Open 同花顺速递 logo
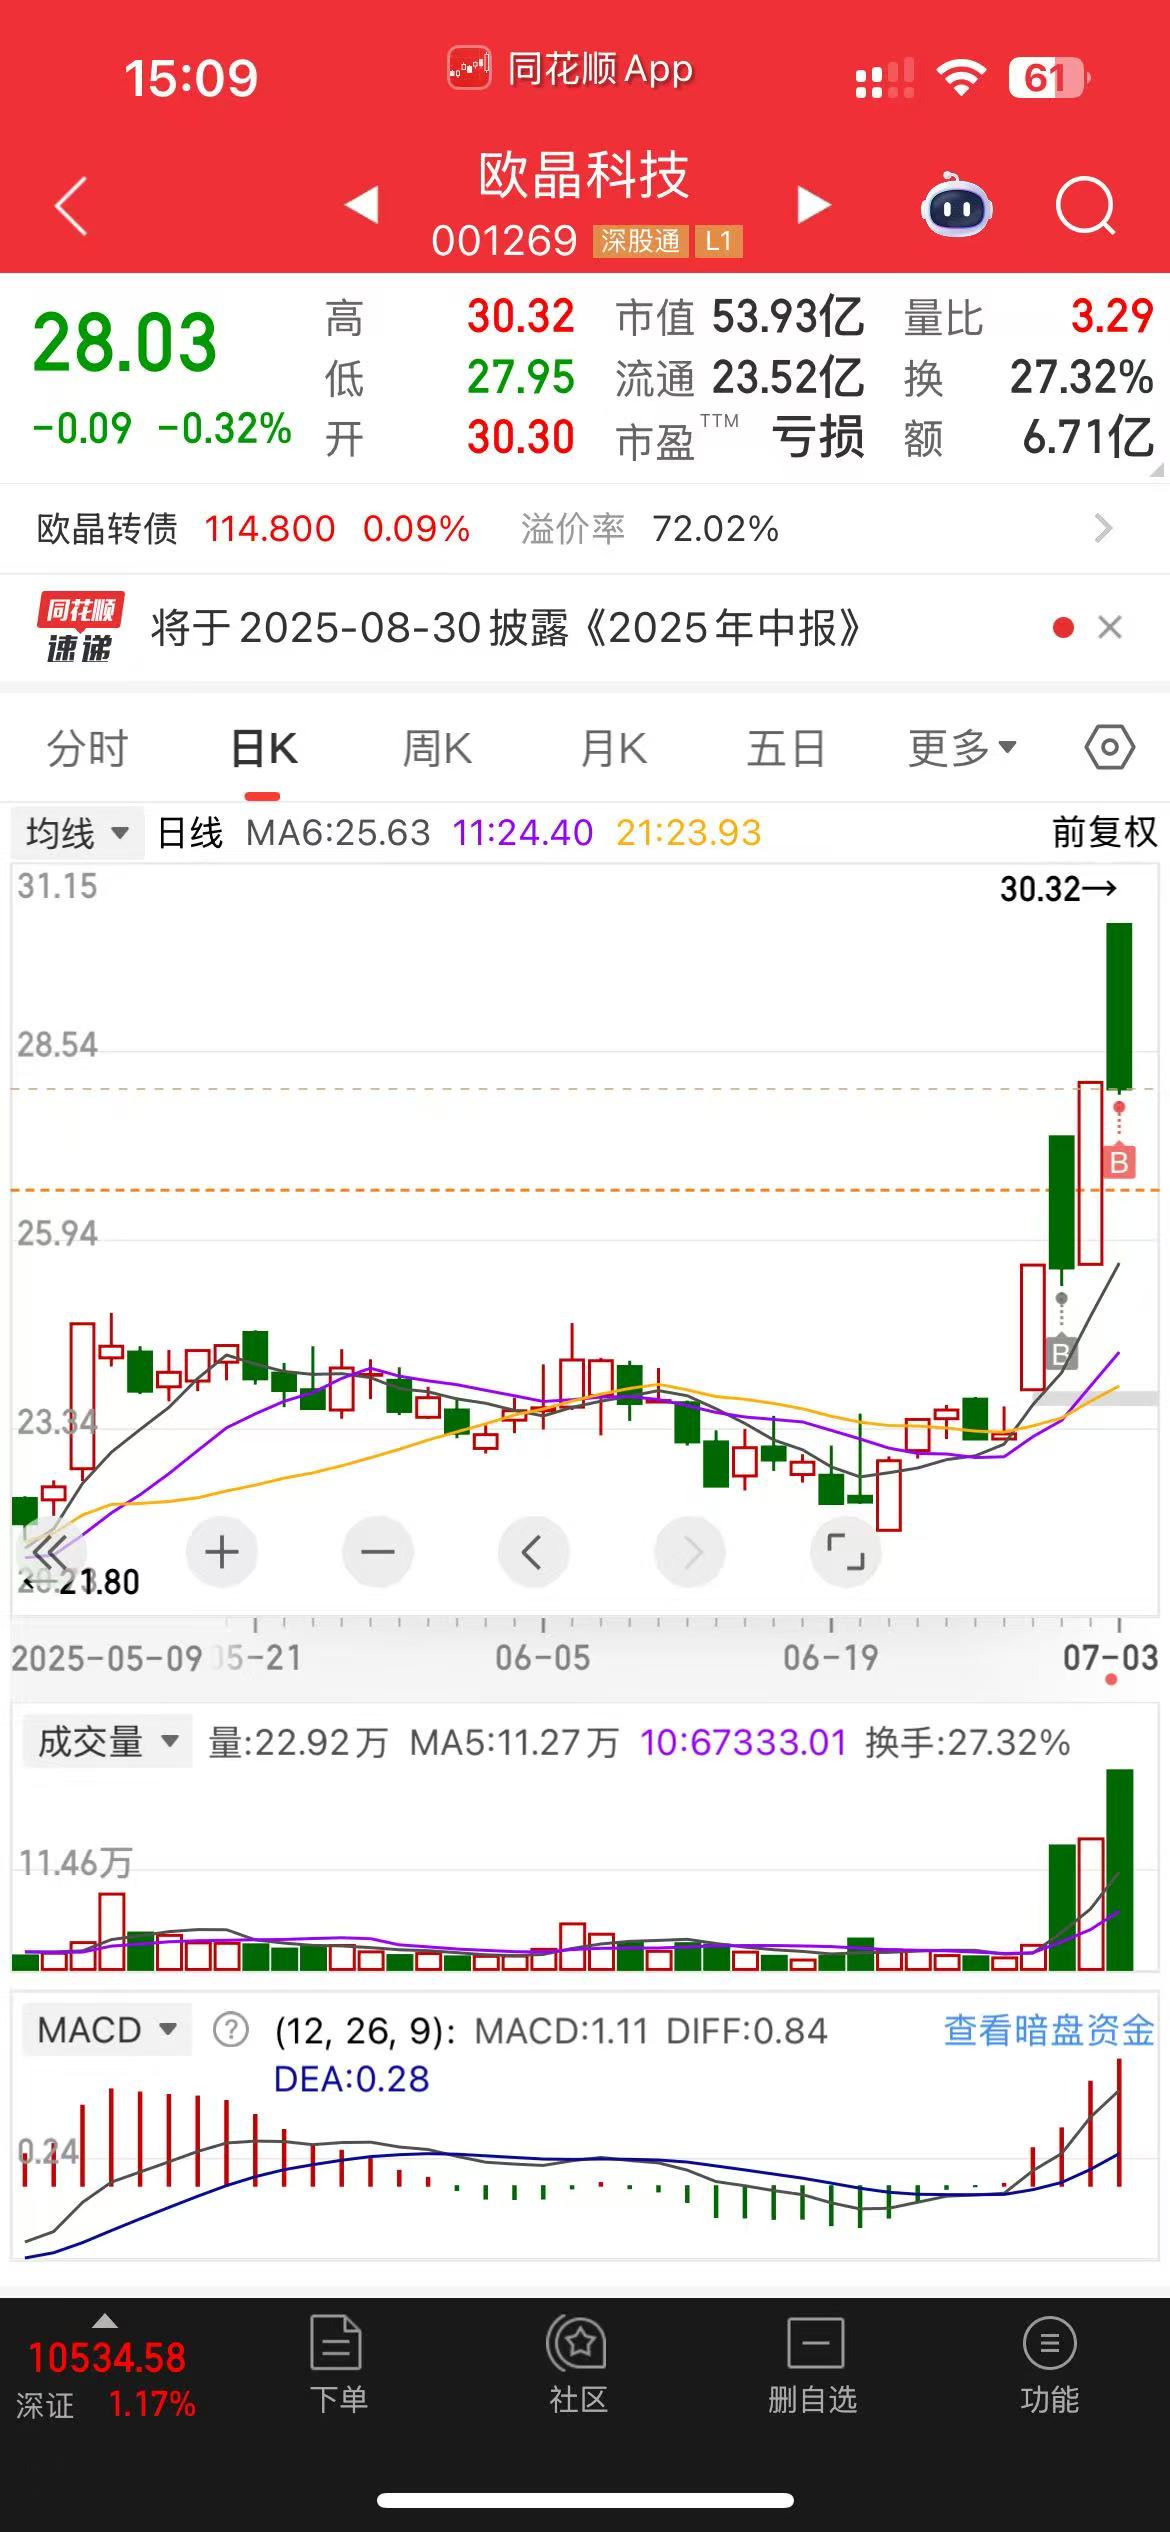 pyautogui.click(x=80, y=628)
